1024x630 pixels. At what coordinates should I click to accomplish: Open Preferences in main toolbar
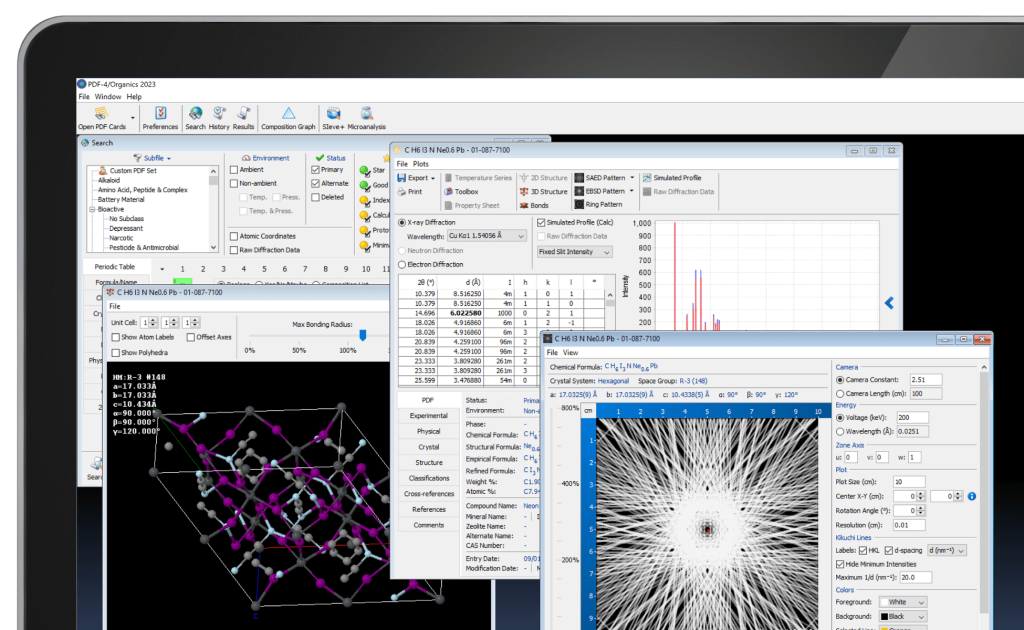click(160, 118)
